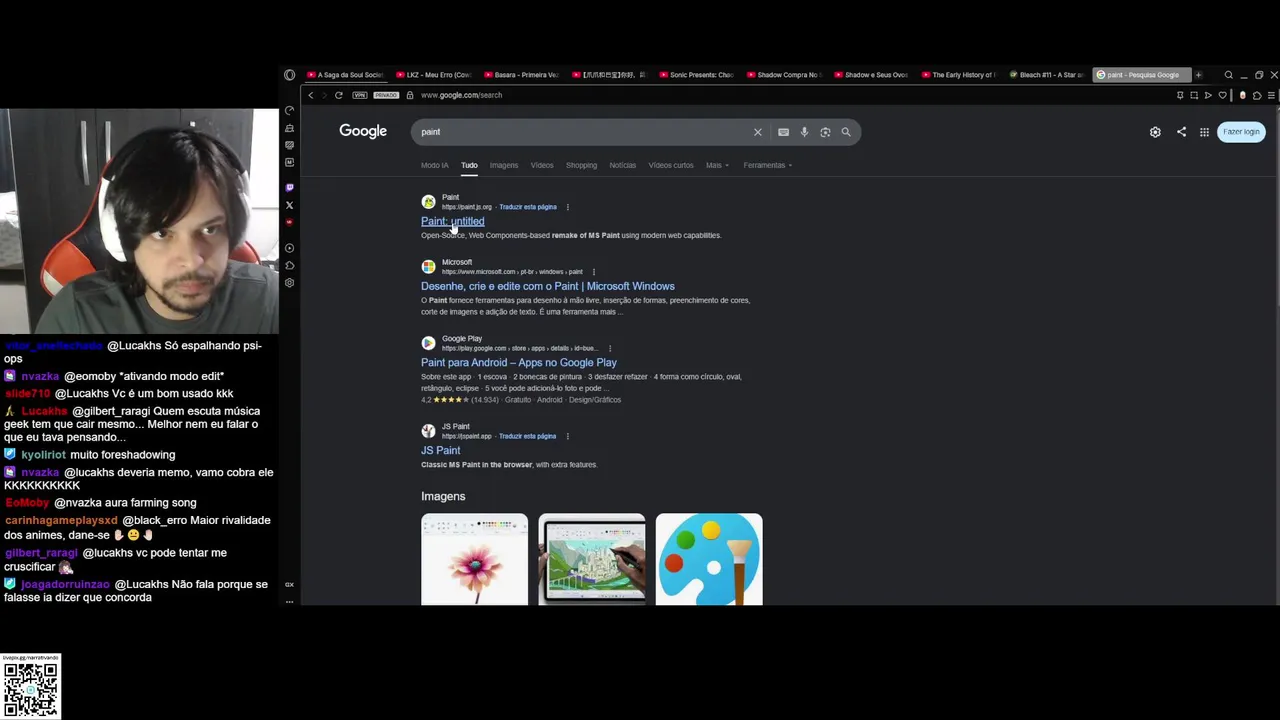The width and height of the screenshot is (1280, 720).
Task: Switch to The Early History browser tab
Action: (959, 75)
